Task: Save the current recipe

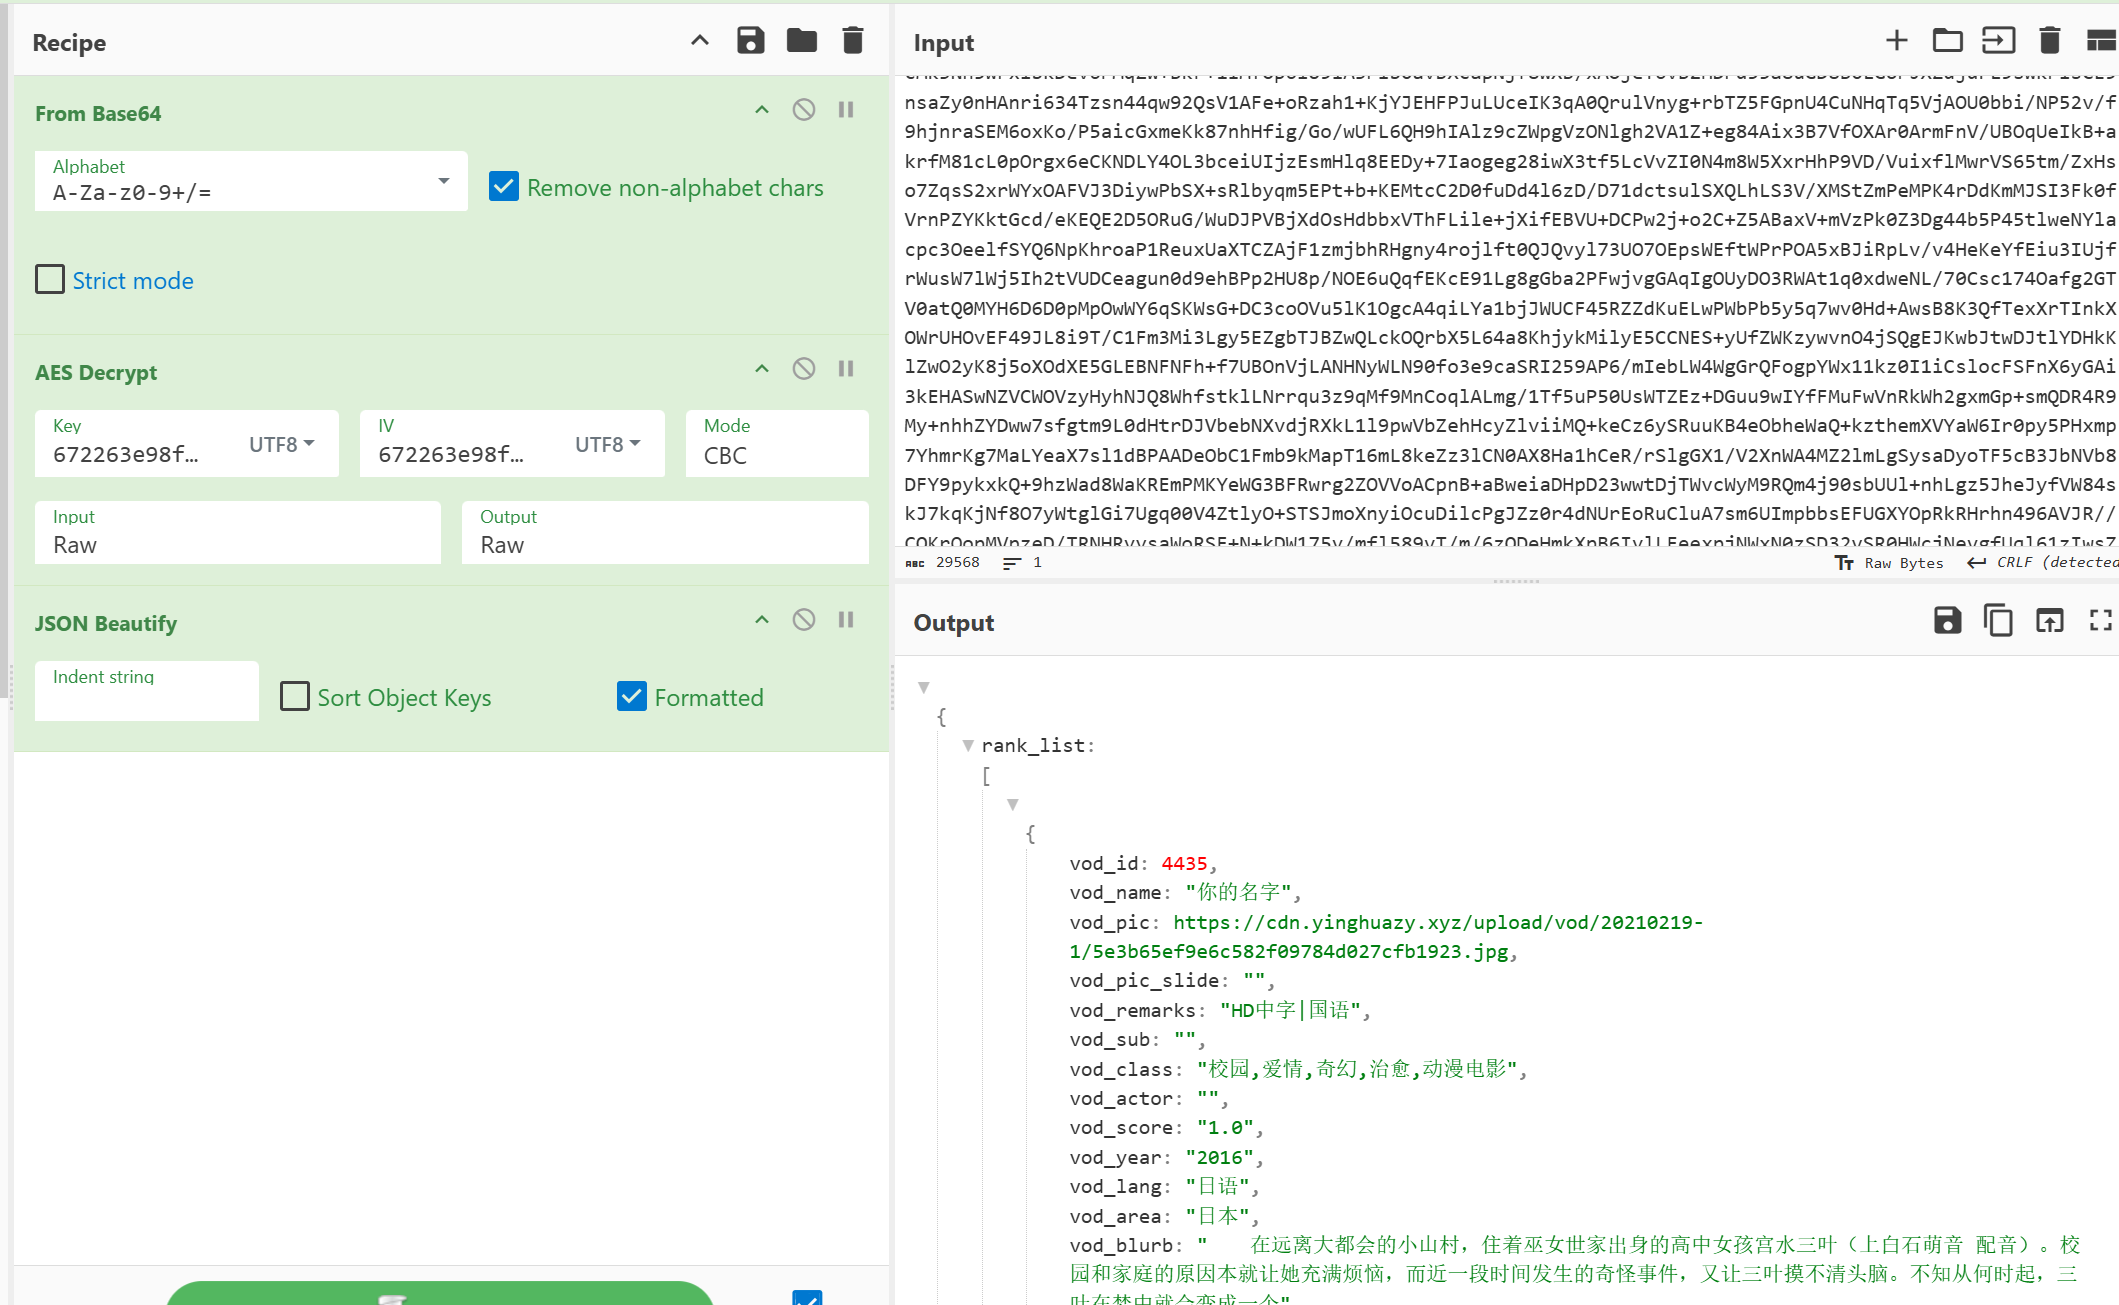Action: coord(750,41)
